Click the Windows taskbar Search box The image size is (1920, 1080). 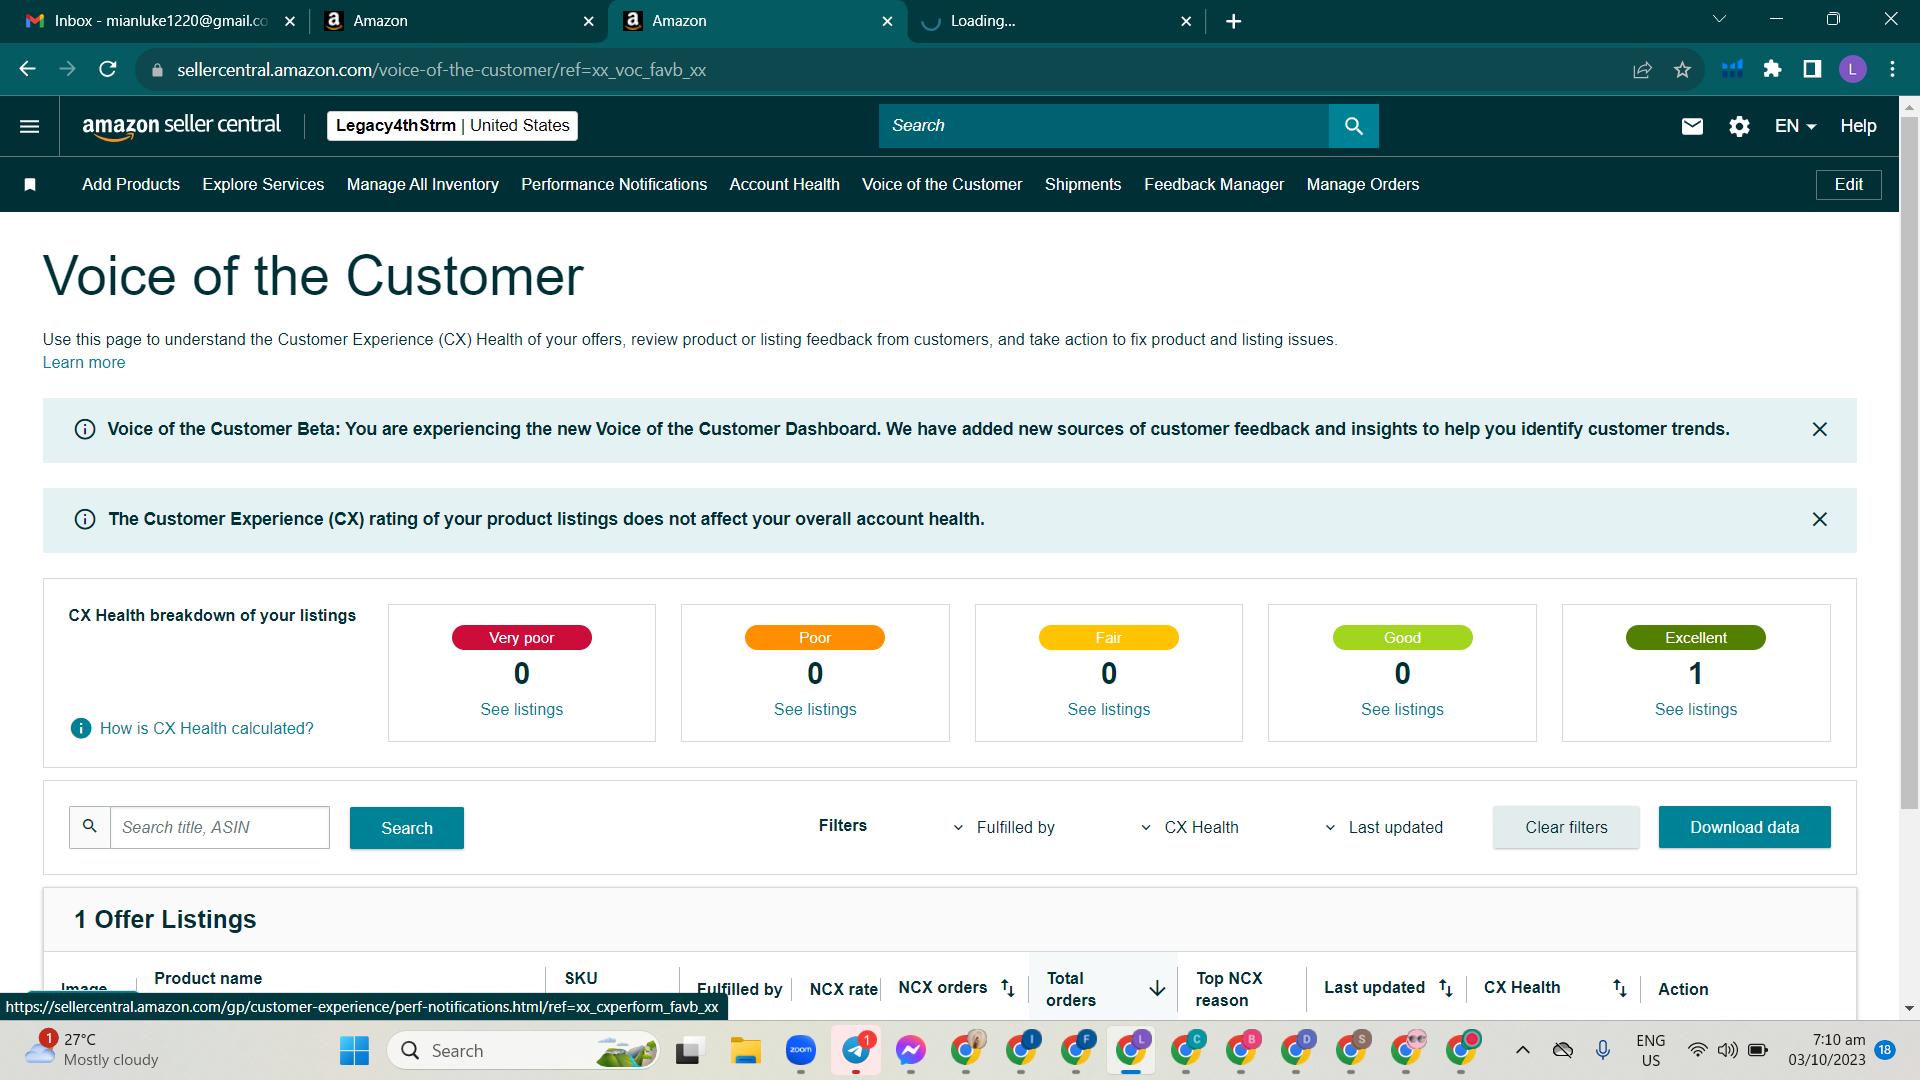point(523,1051)
